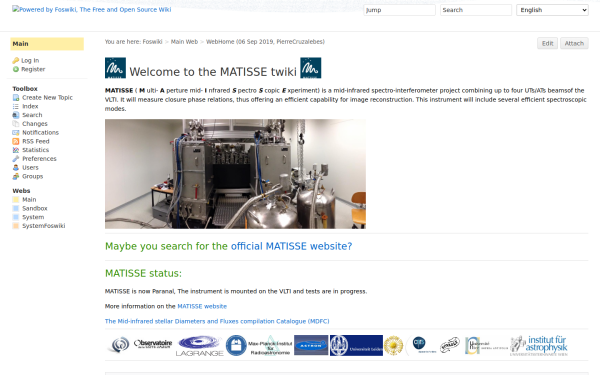Select Changes in the Toolbox
Screen dimensions: 600x375
coord(35,124)
